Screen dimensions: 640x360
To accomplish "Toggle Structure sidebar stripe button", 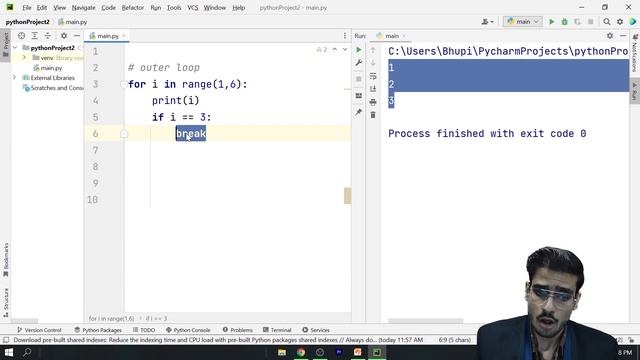I will pos(5,302).
